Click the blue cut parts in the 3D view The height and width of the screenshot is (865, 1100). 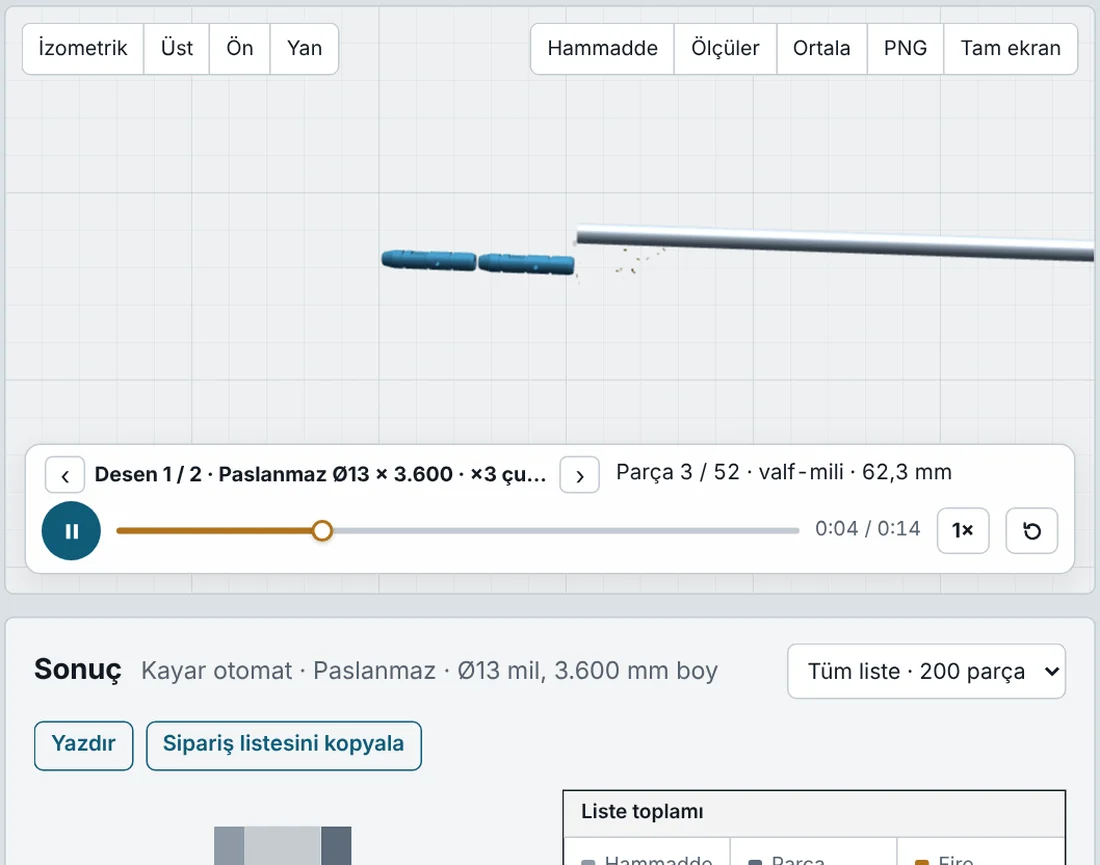[x=478, y=262]
